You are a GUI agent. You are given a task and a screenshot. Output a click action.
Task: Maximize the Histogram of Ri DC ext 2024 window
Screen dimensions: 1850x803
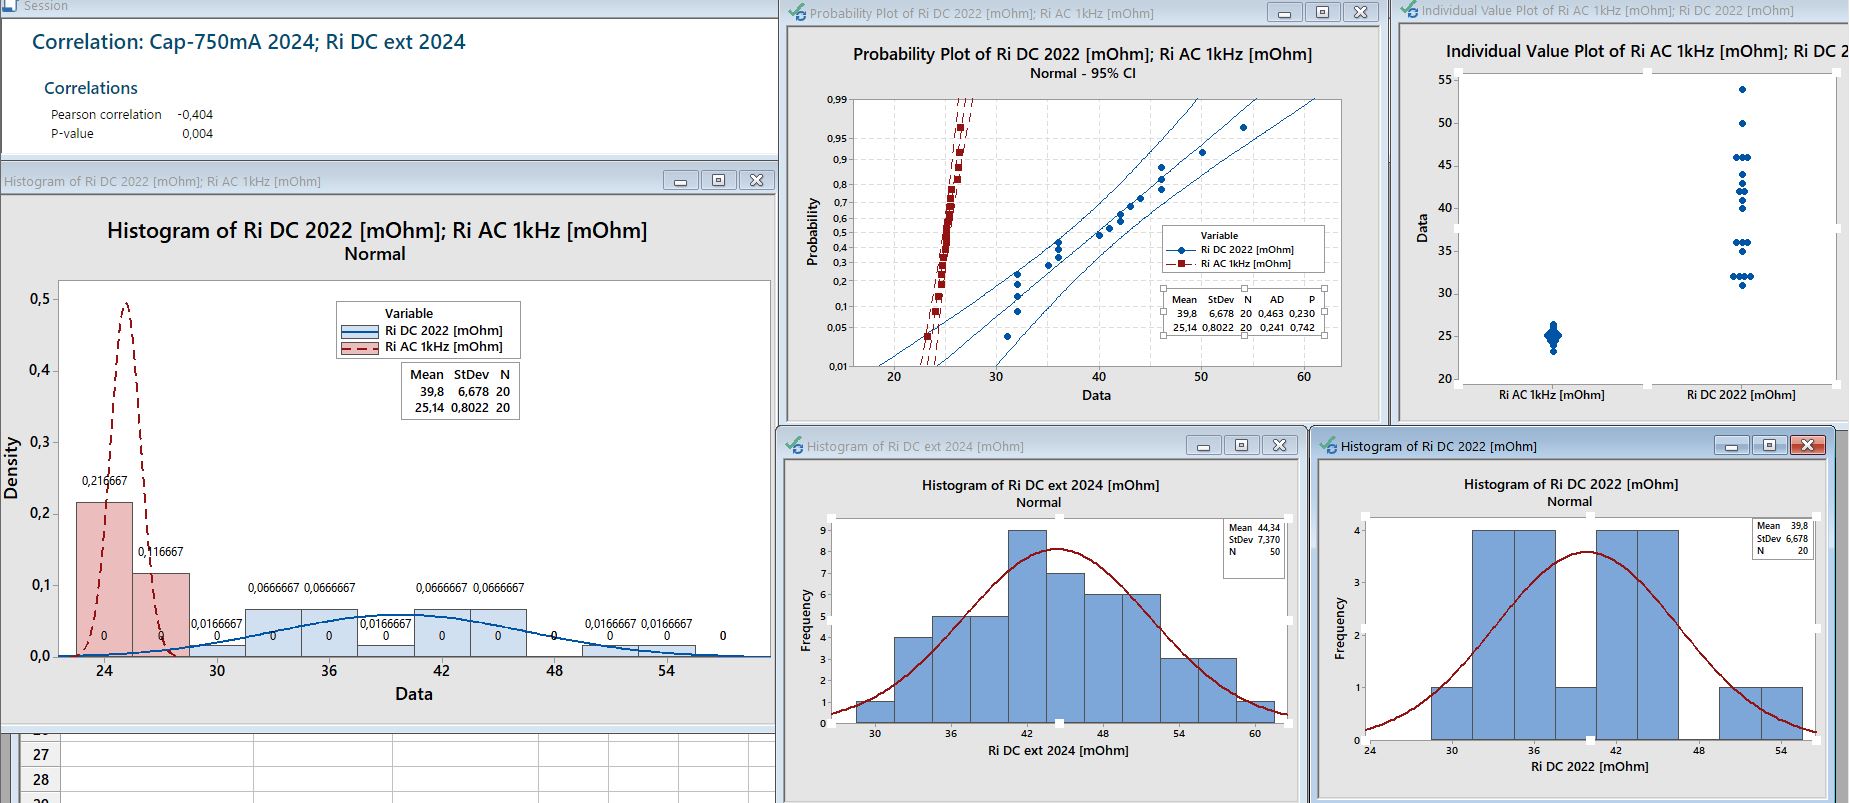pos(1241,446)
